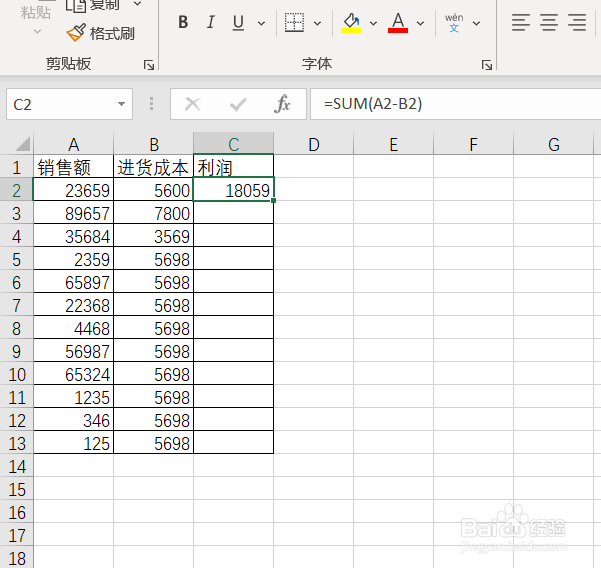Click cell with value 22368
Screen dimensions: 601x568
pyautogui.click(x=74, y=304)
